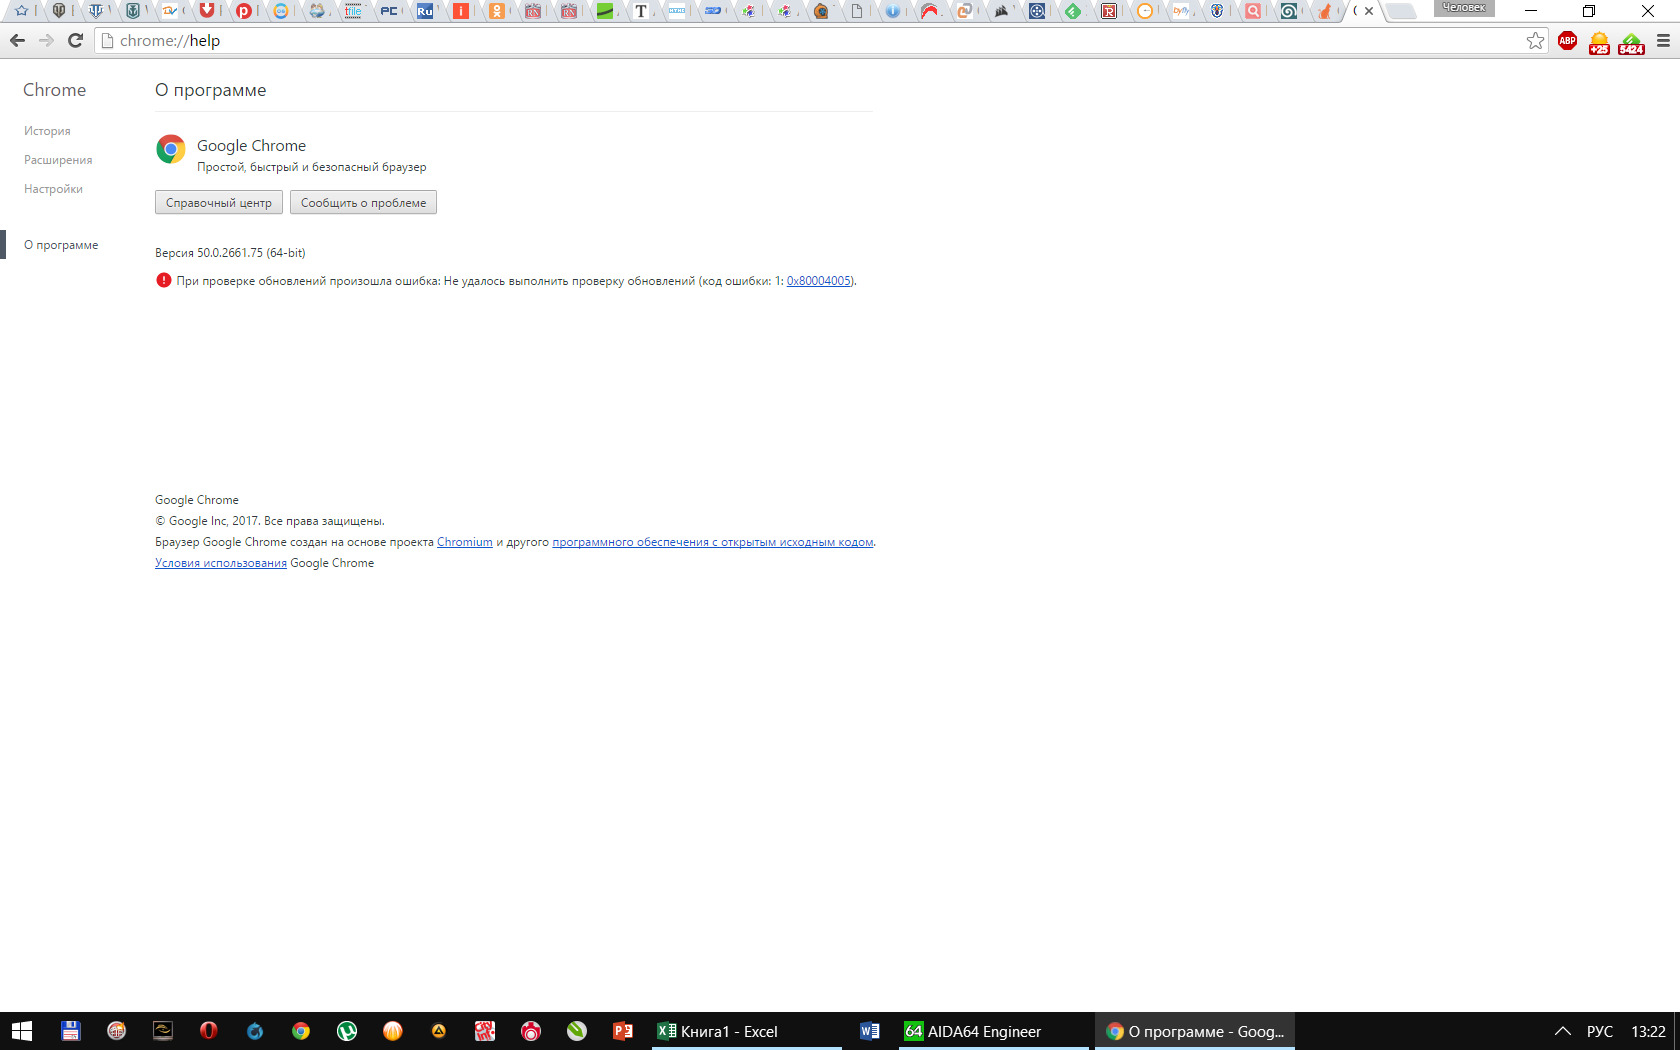The height and width of the screenshot is (1050, 1680).
Task: Switch to the green diamond icon tab
Action: click(x=1073, y=11)
